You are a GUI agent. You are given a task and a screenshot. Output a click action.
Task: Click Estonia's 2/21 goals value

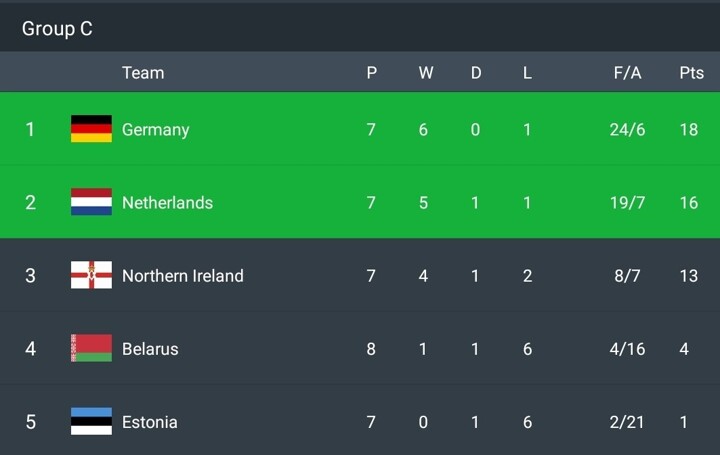coord(627,421)
